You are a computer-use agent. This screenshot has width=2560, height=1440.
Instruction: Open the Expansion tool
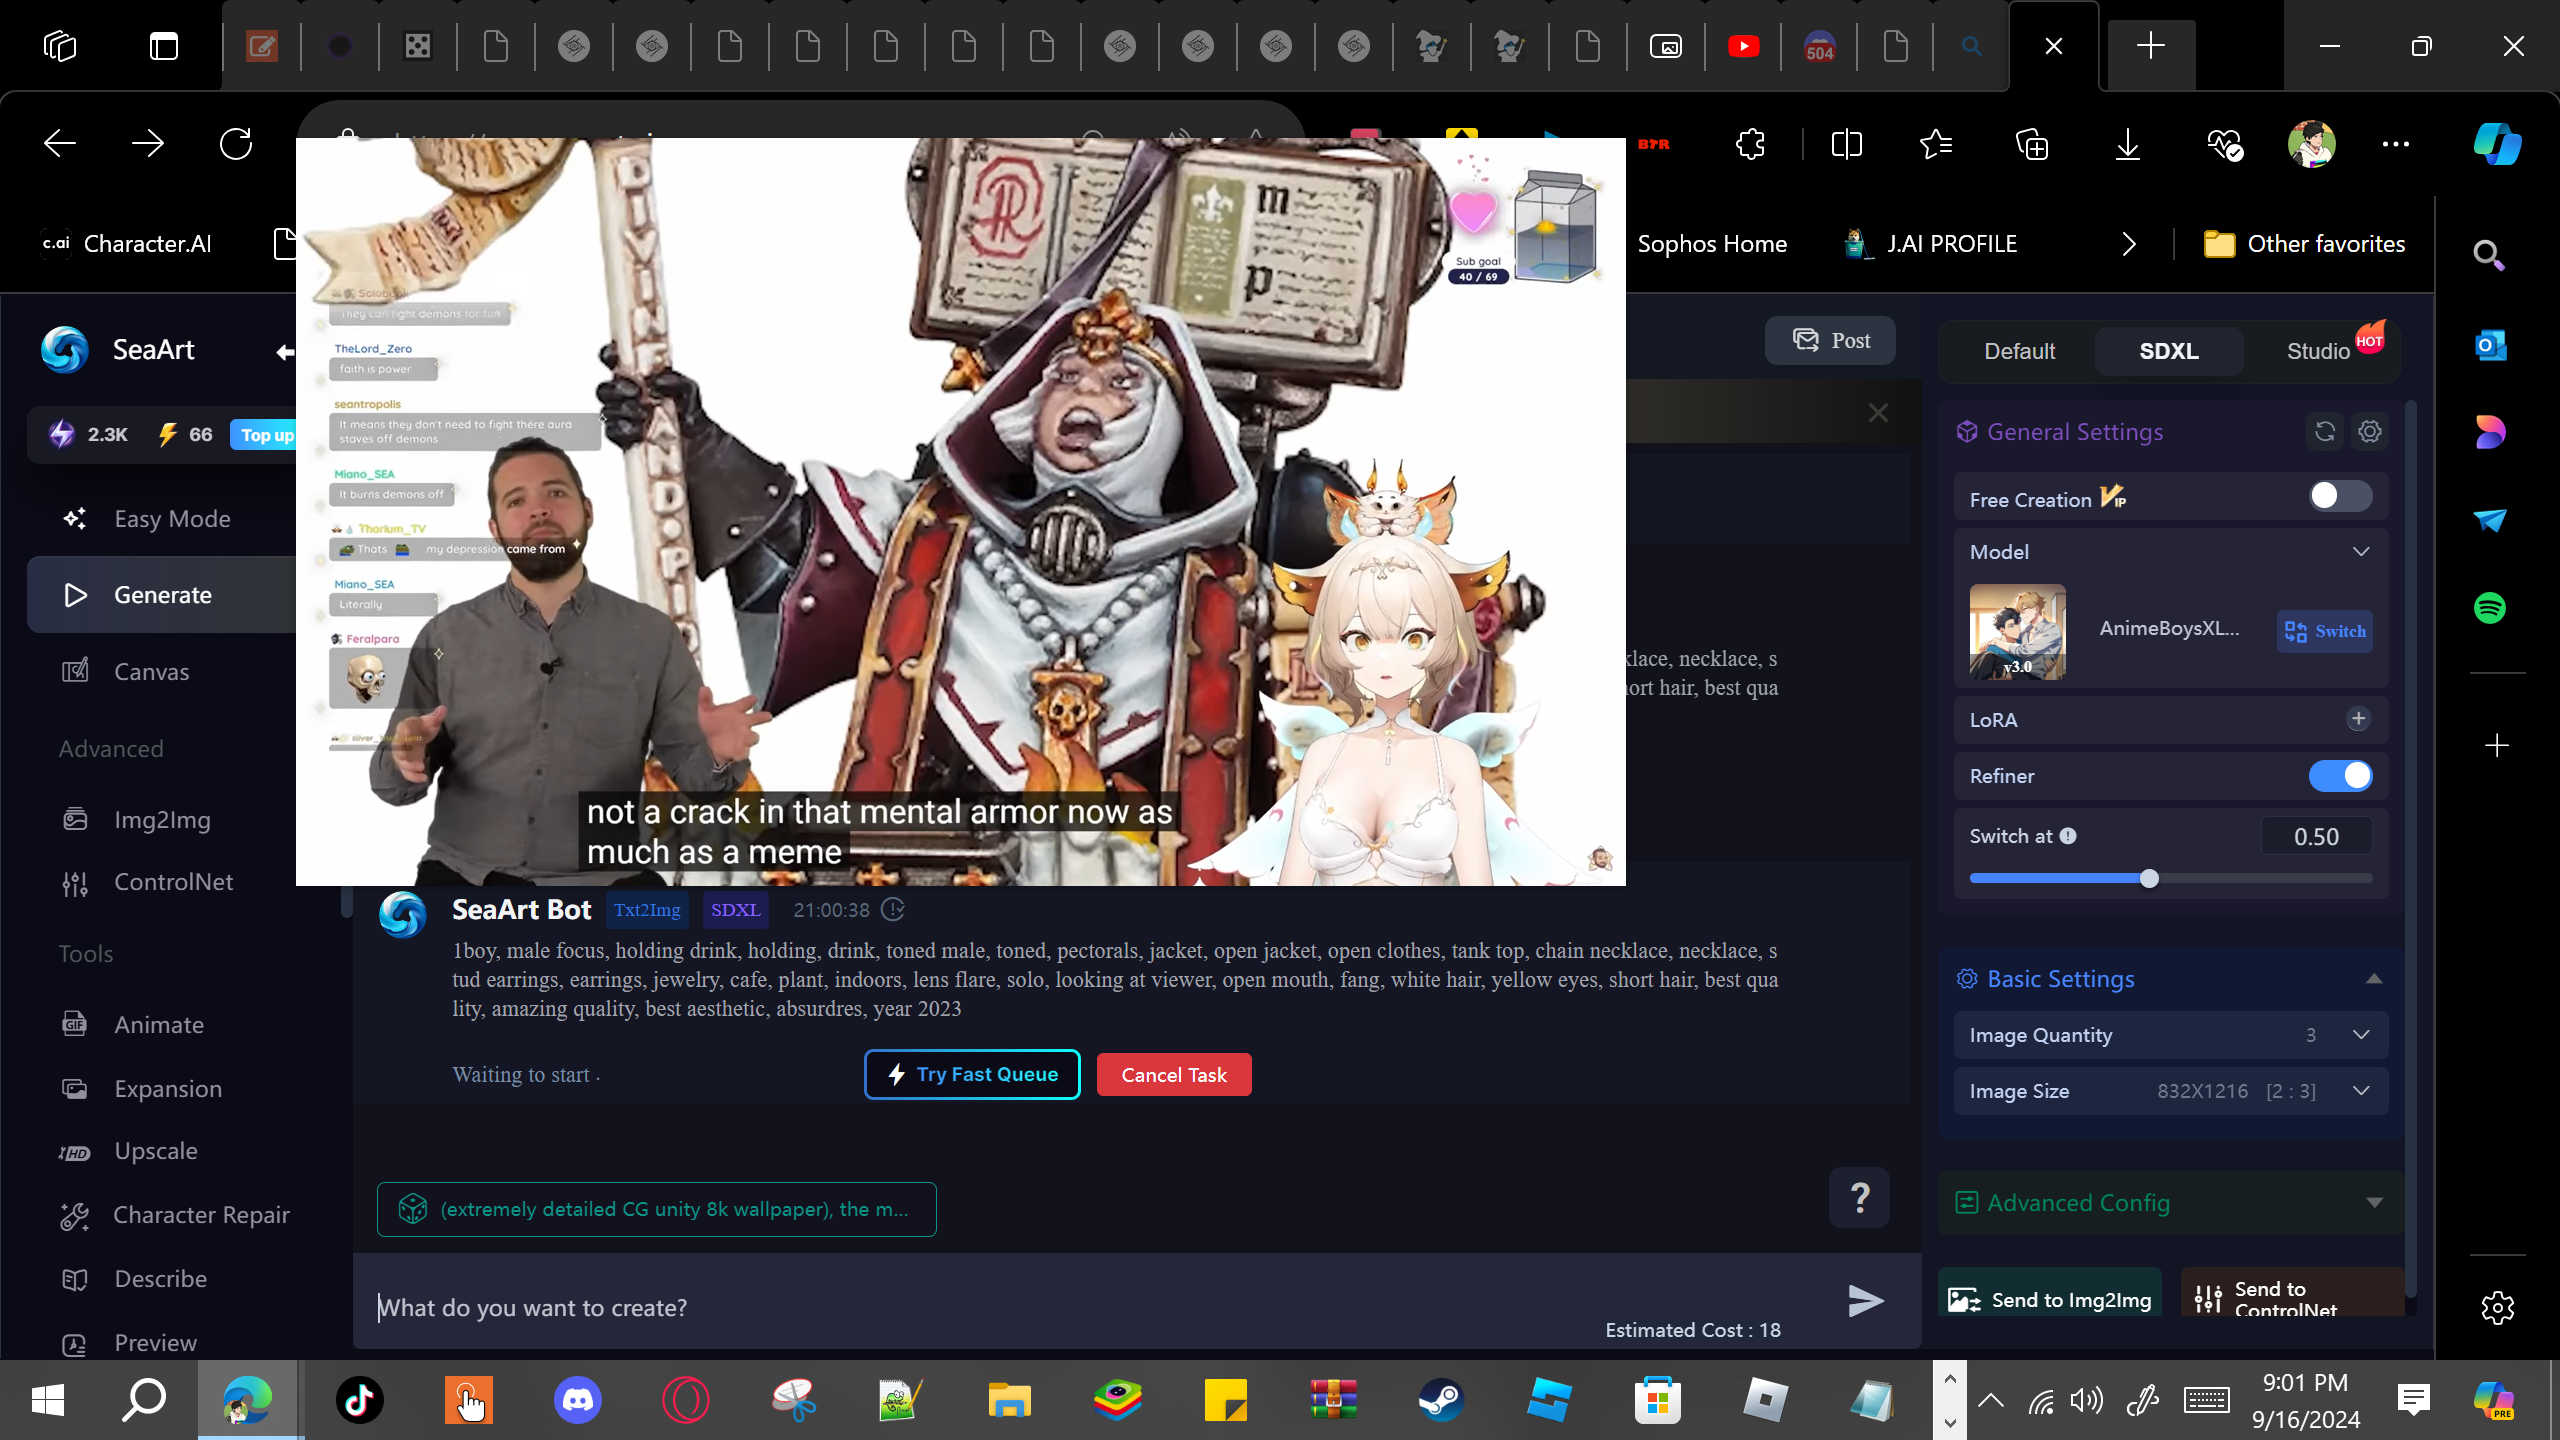click(167, 1089)
